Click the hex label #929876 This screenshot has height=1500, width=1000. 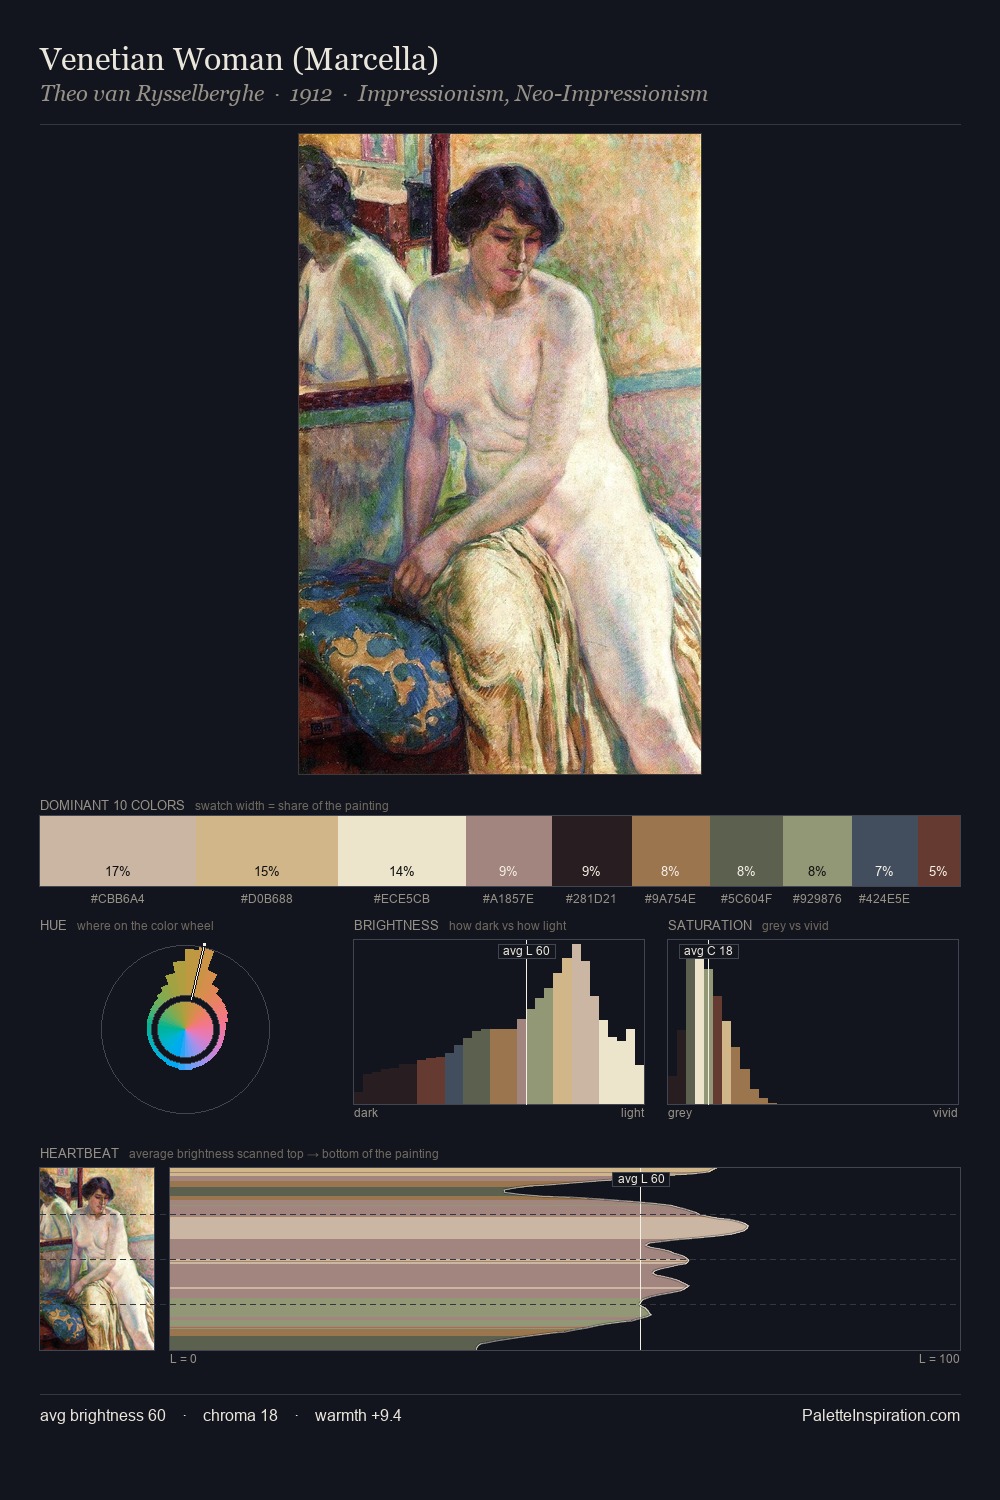pos(817,899)
